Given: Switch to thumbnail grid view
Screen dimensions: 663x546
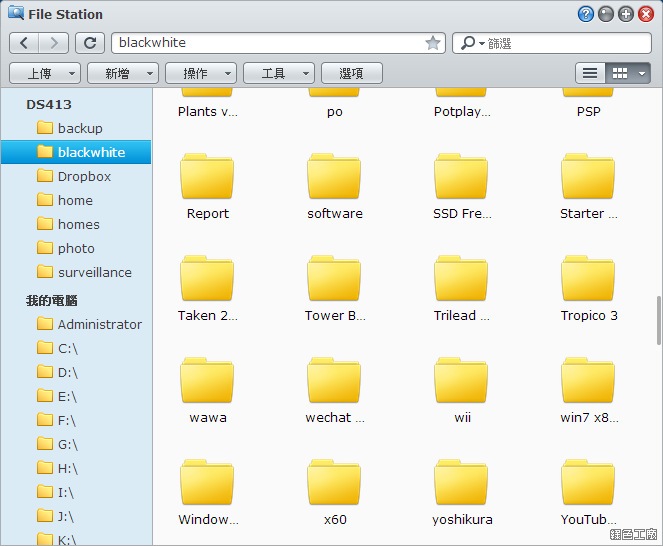Looking at the screenshot, I should (620, 73).
